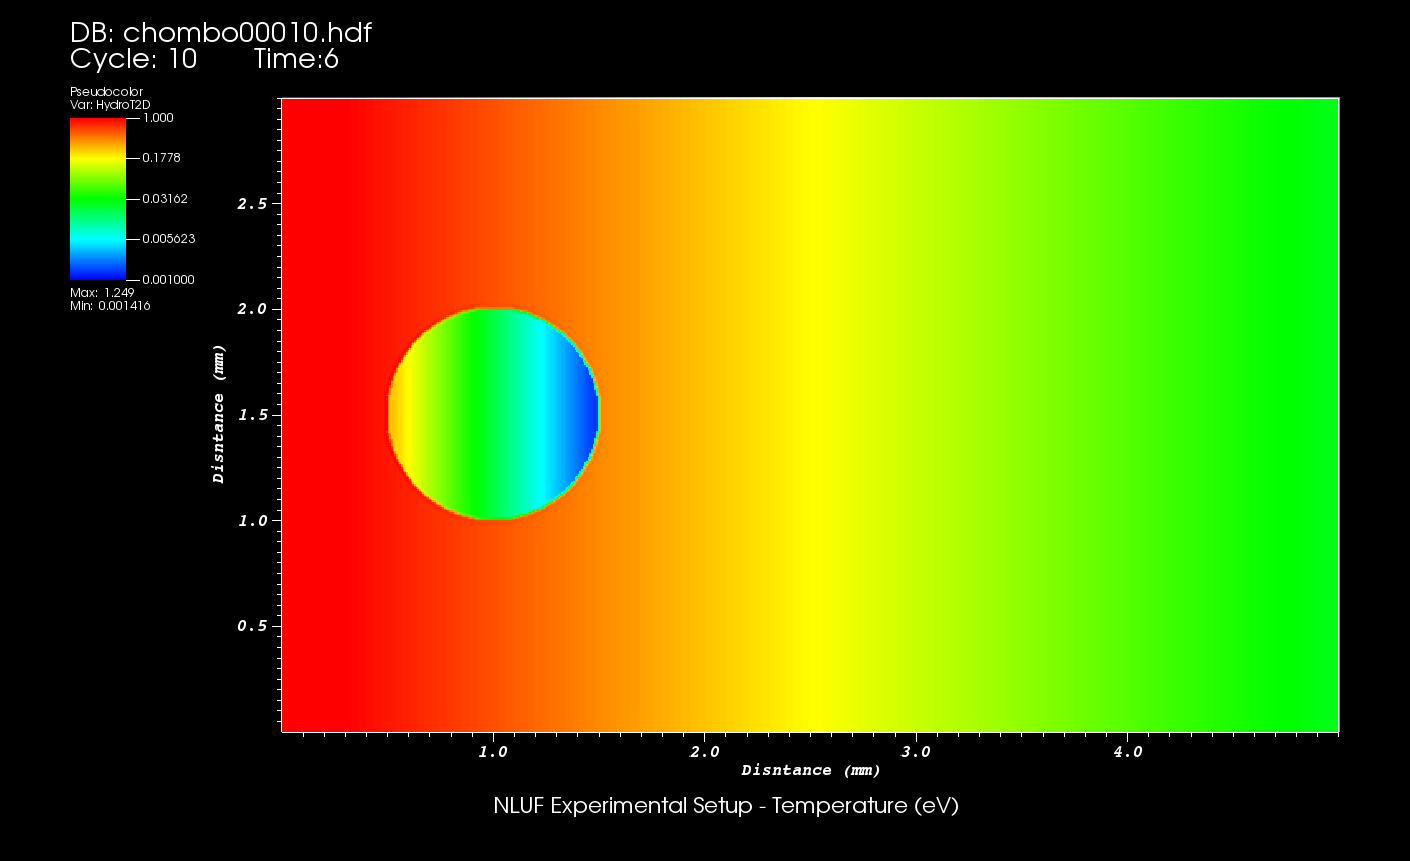Click the circular cold region in the plot

point(493,414)
